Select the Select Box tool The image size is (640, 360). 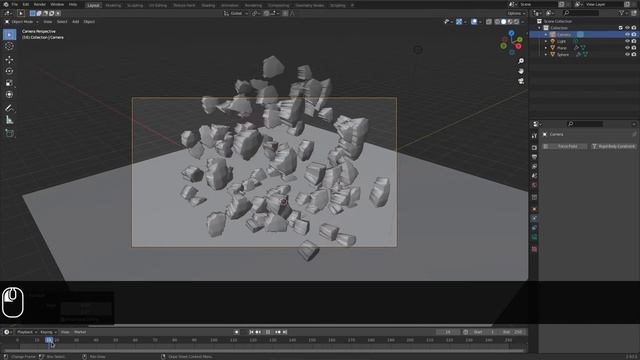(x=9, y=34)
